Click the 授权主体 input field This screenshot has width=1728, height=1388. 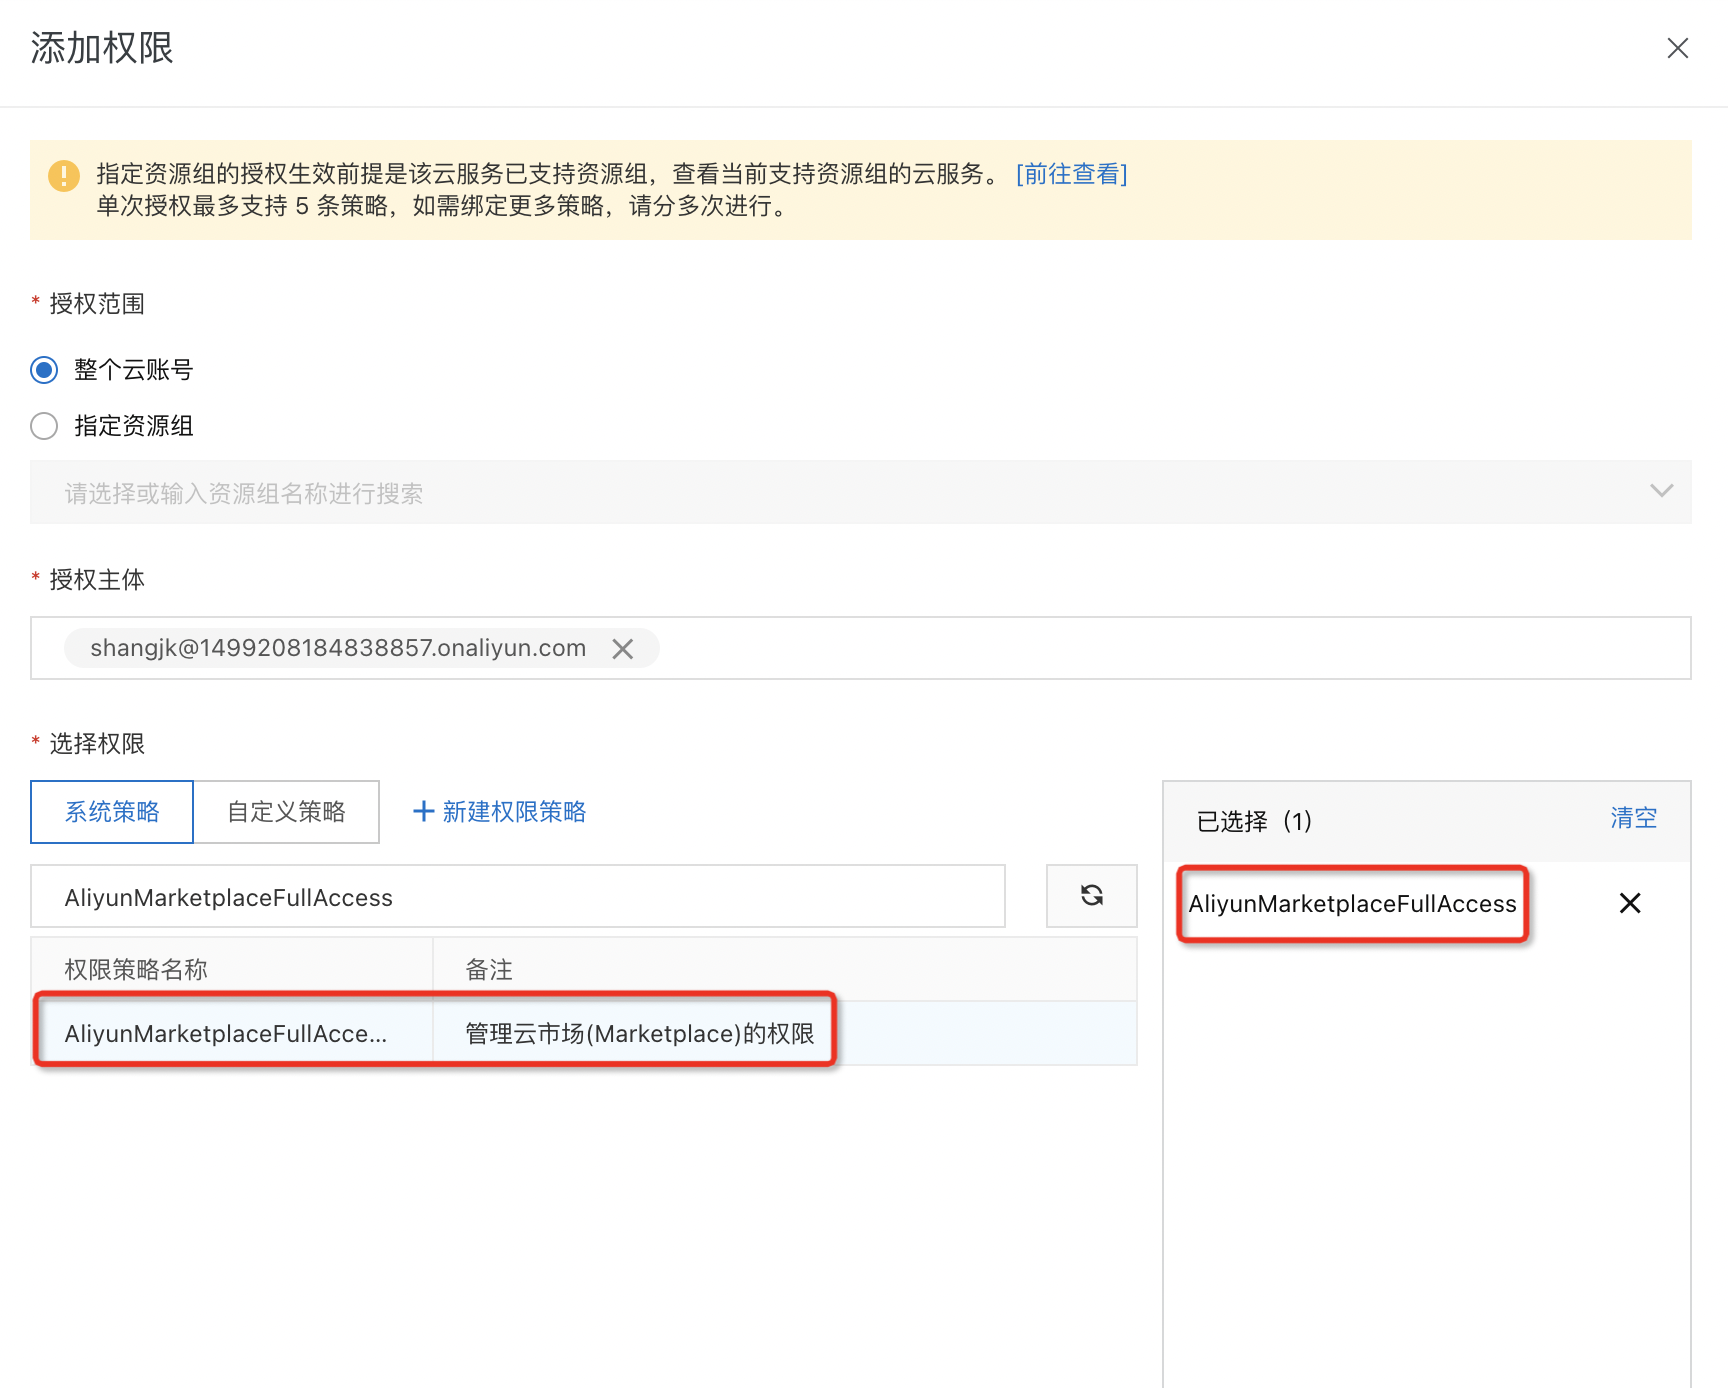[860, 648]
